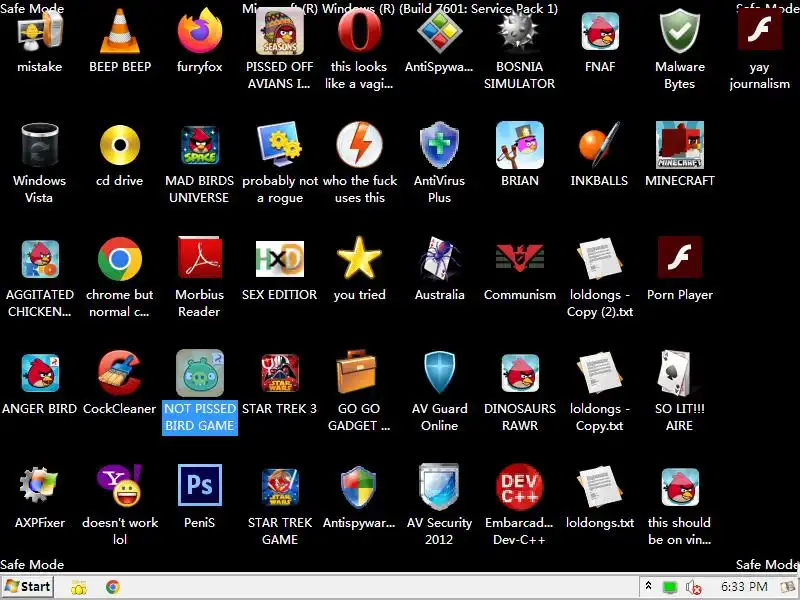Click the lightning bolt 'who the fuck uses this' icon
Screen dimensions: 800x600
(360, 144)
